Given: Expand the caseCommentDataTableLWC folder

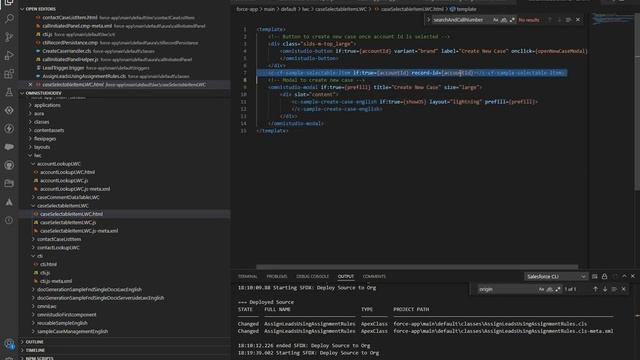Looking at the screenshot, I should [x=68, y=197].
